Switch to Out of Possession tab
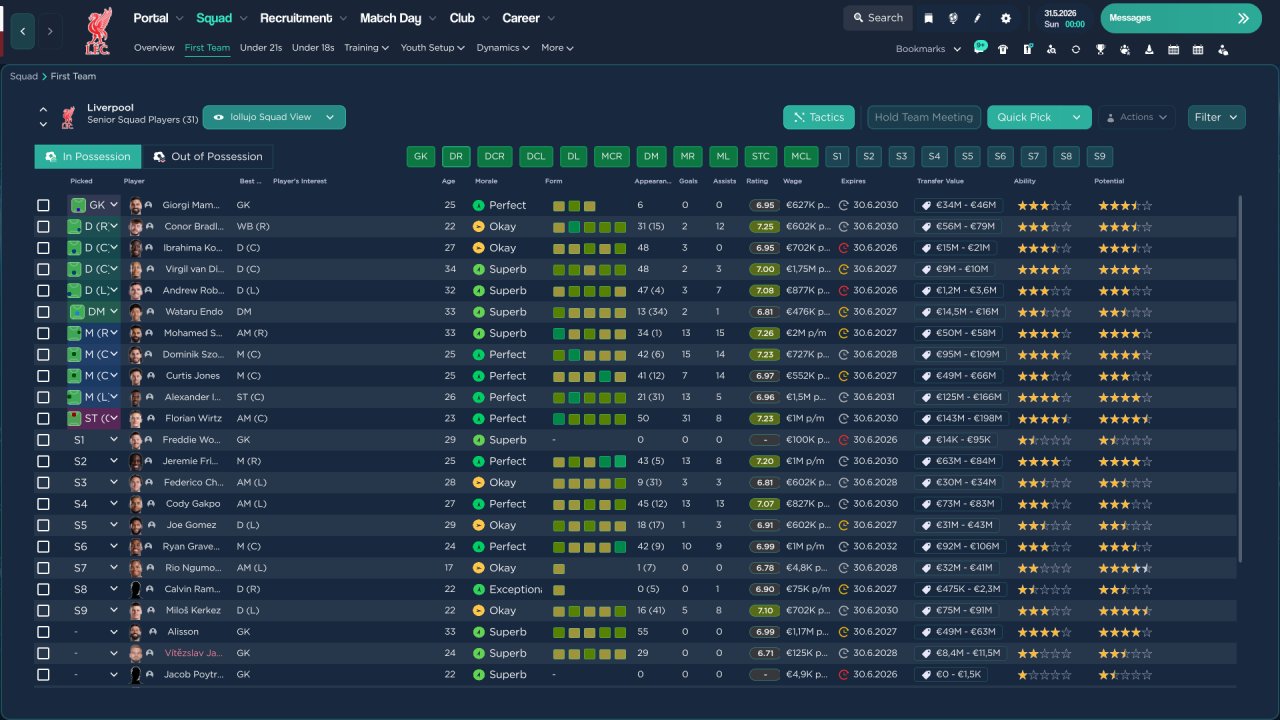 208,157
